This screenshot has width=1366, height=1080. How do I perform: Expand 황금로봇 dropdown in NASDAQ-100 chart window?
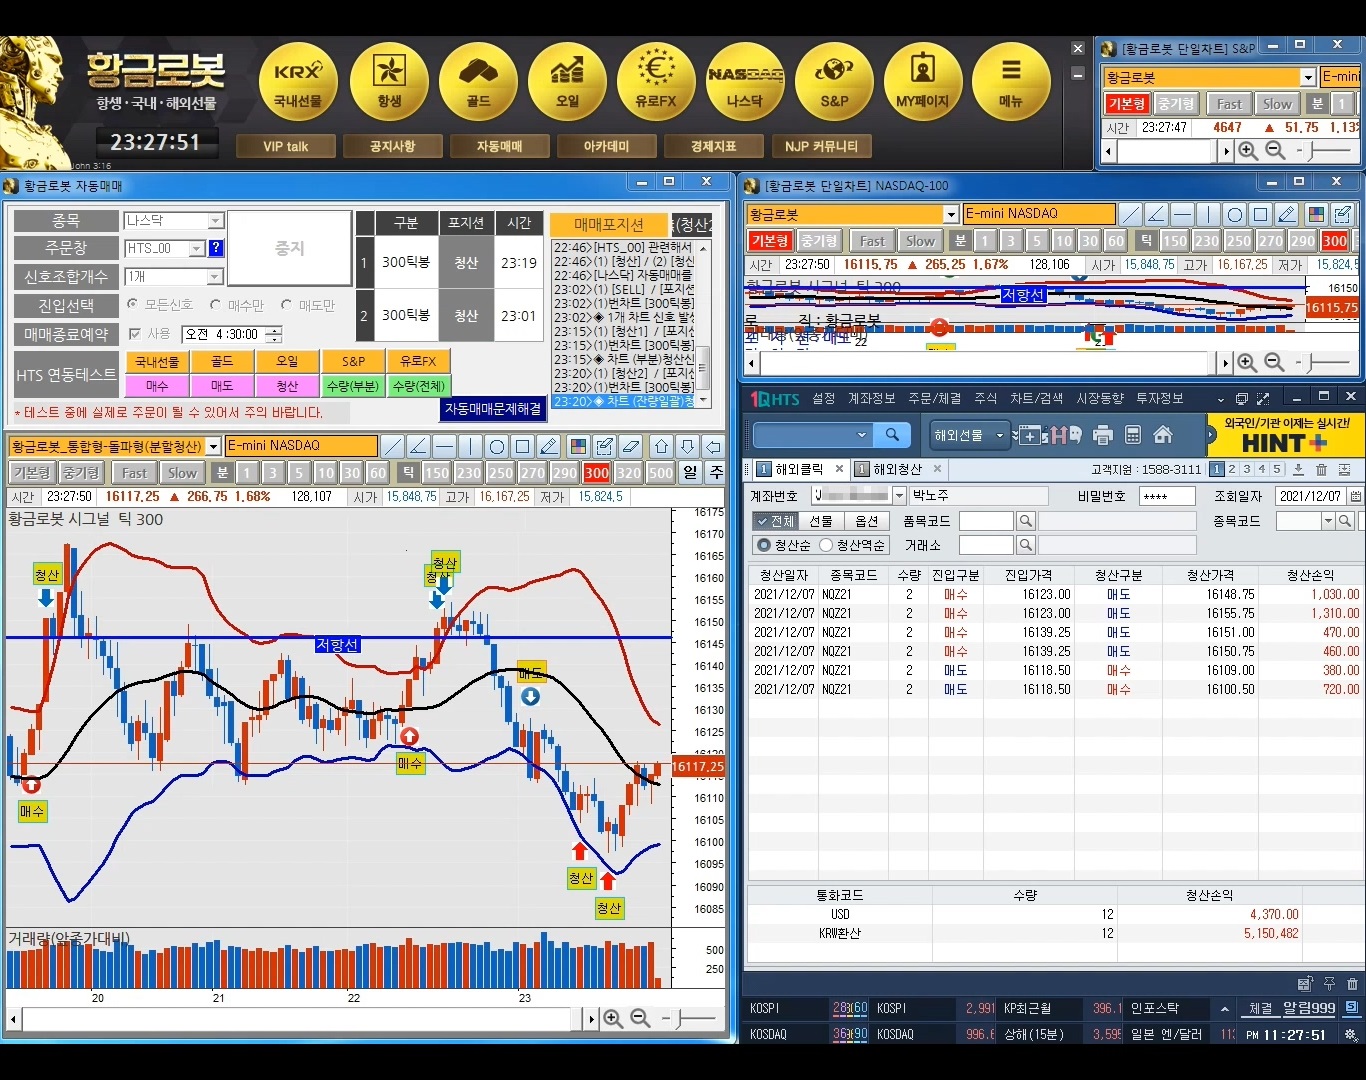coord(951,215)
